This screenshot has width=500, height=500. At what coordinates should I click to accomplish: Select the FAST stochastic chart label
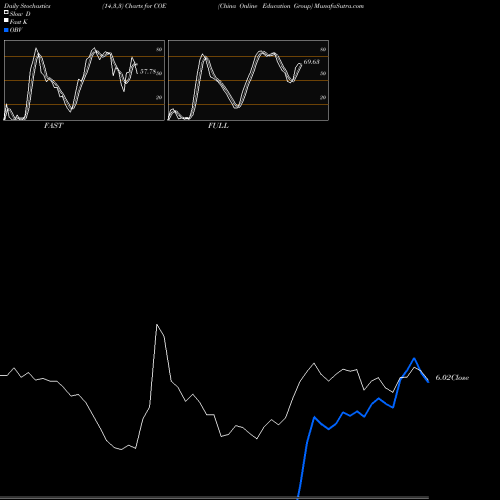tap(53, 126)
